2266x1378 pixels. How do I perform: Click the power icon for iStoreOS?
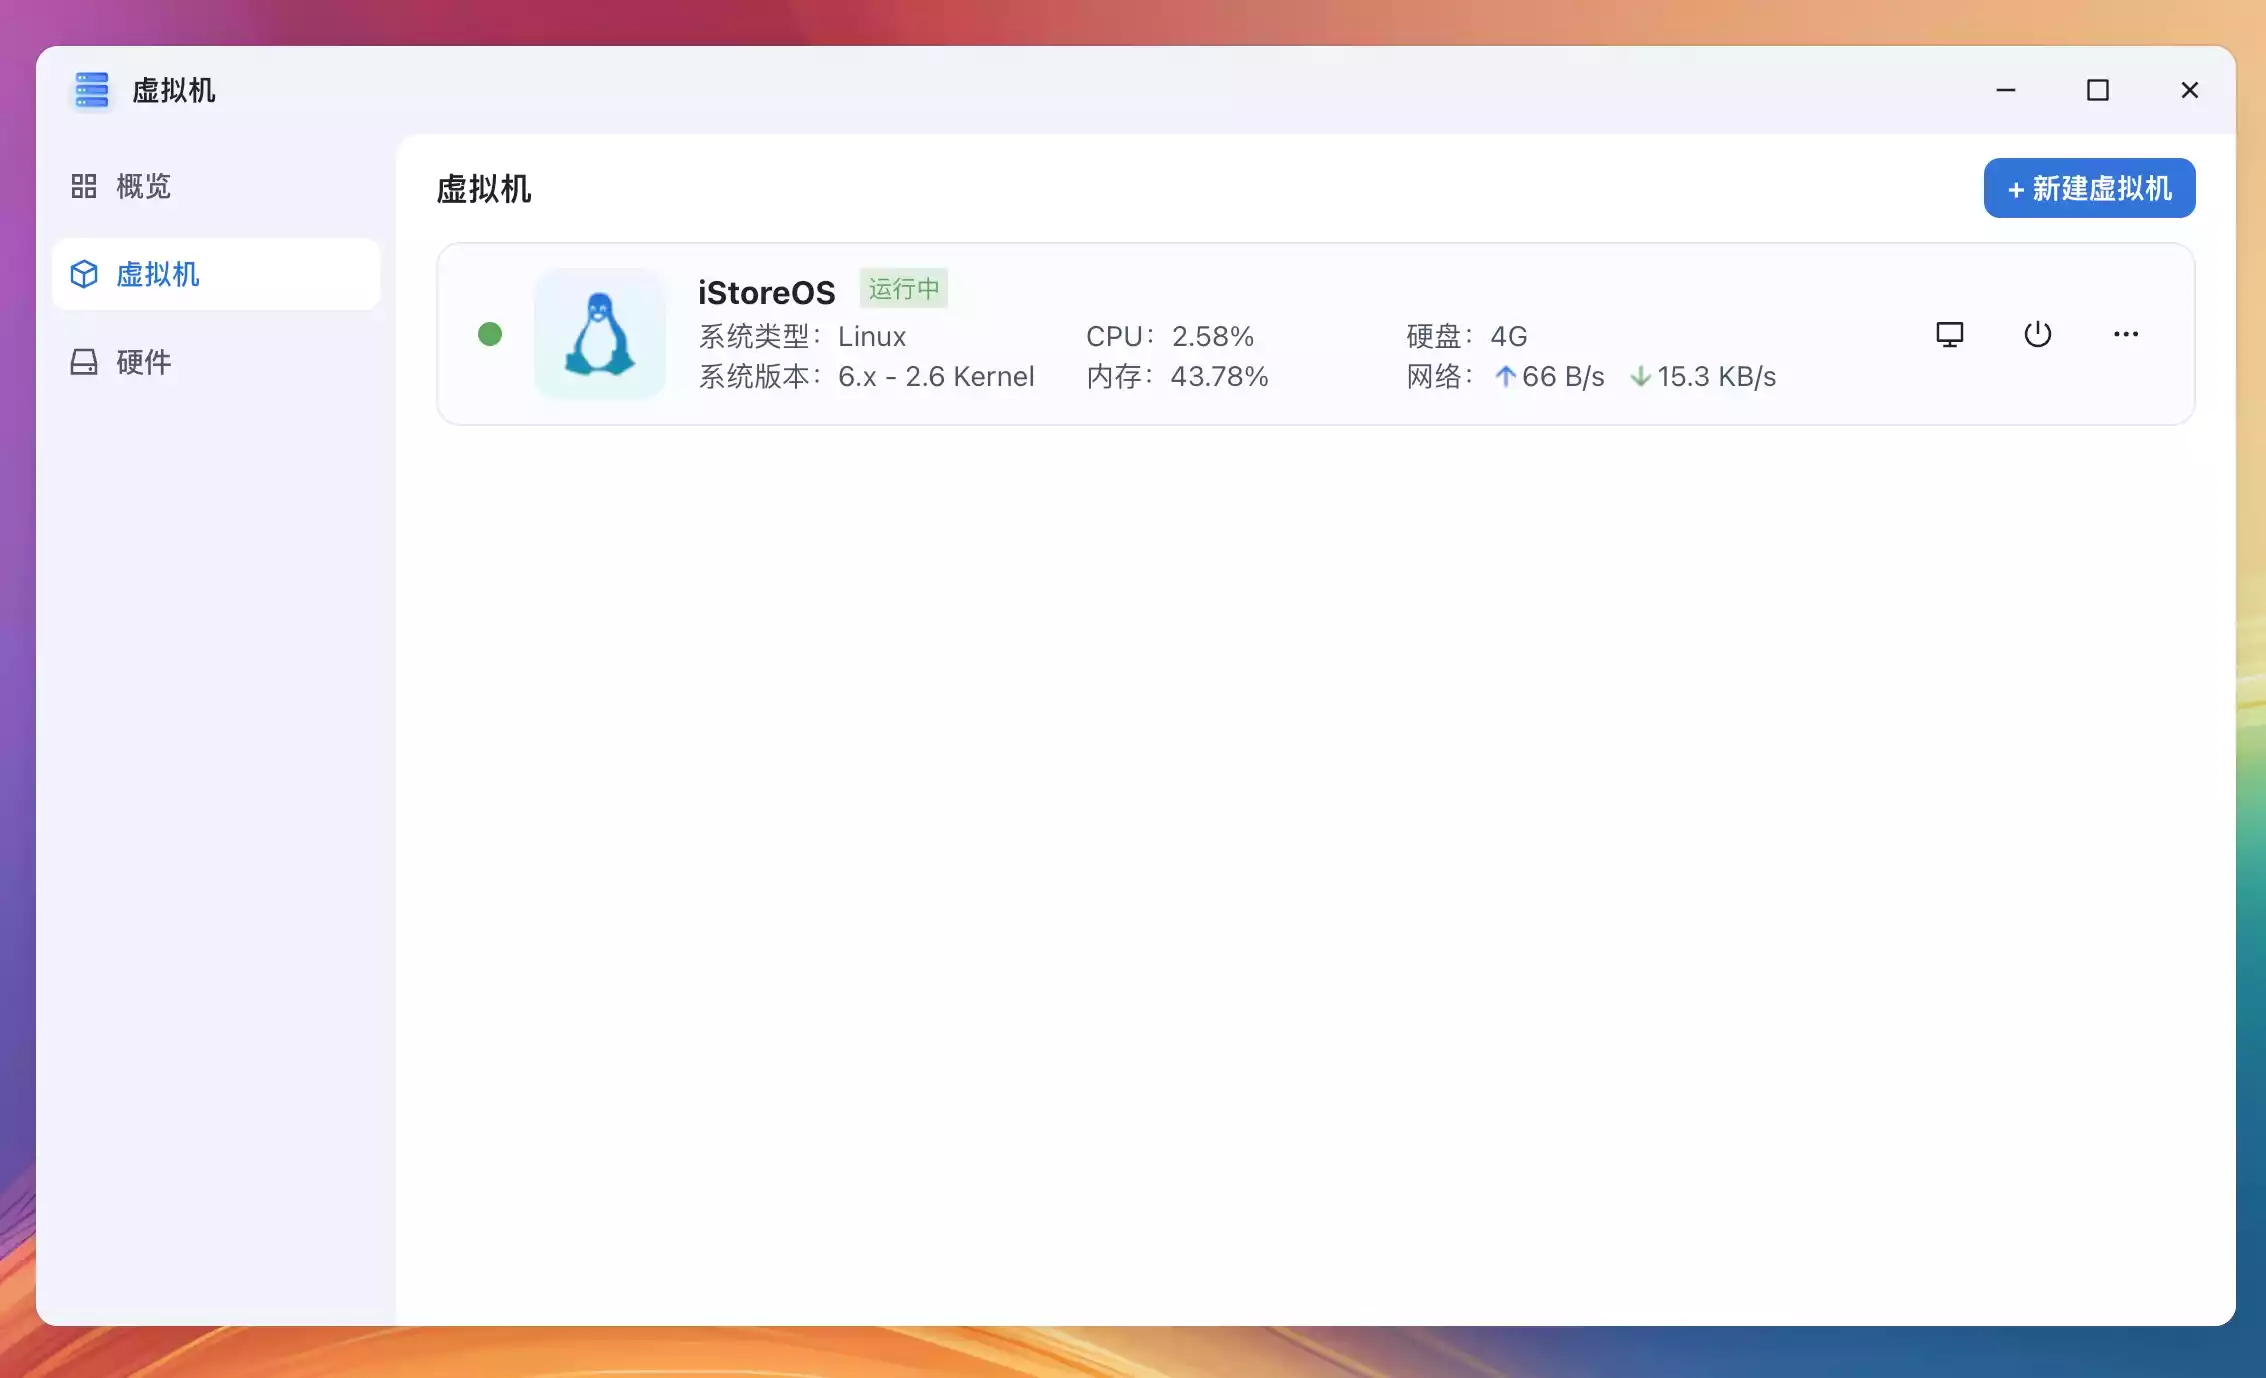[x=2037, y=334]
